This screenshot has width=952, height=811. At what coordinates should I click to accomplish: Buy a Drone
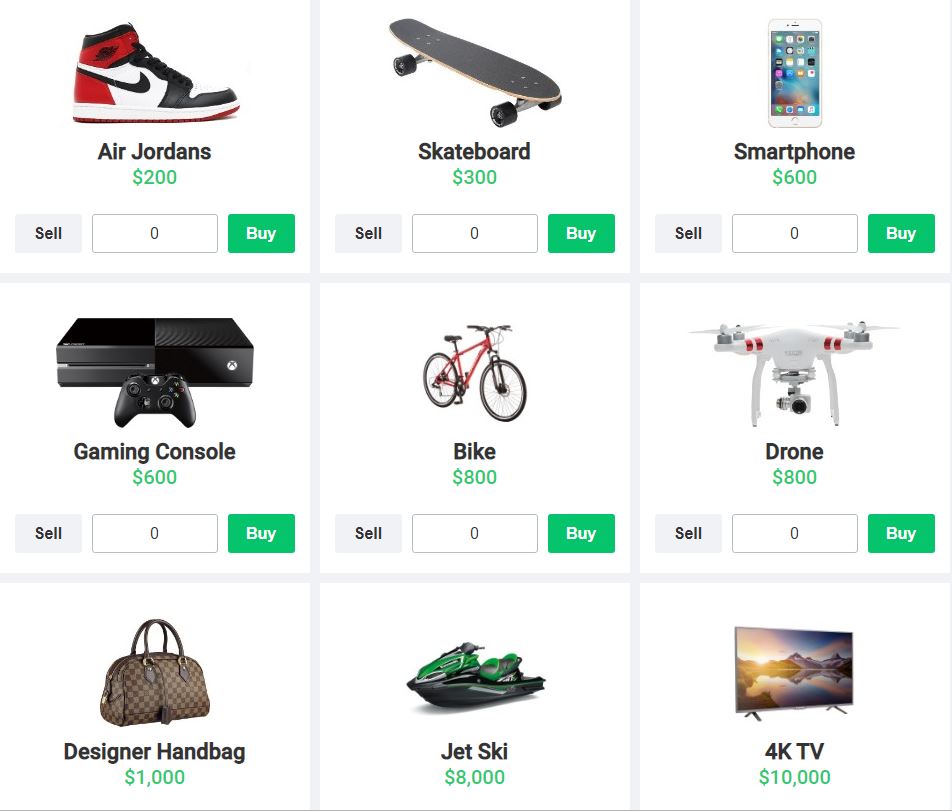click(x=901, y=533)
